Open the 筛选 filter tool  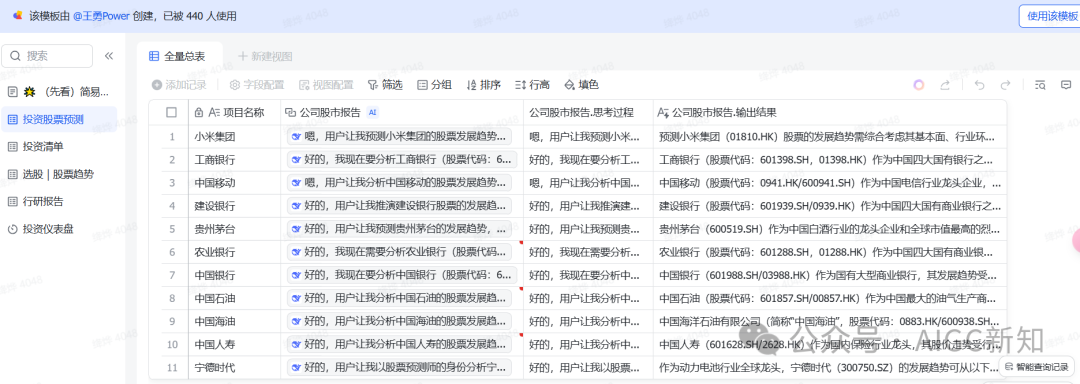click(x=385, y=85)
